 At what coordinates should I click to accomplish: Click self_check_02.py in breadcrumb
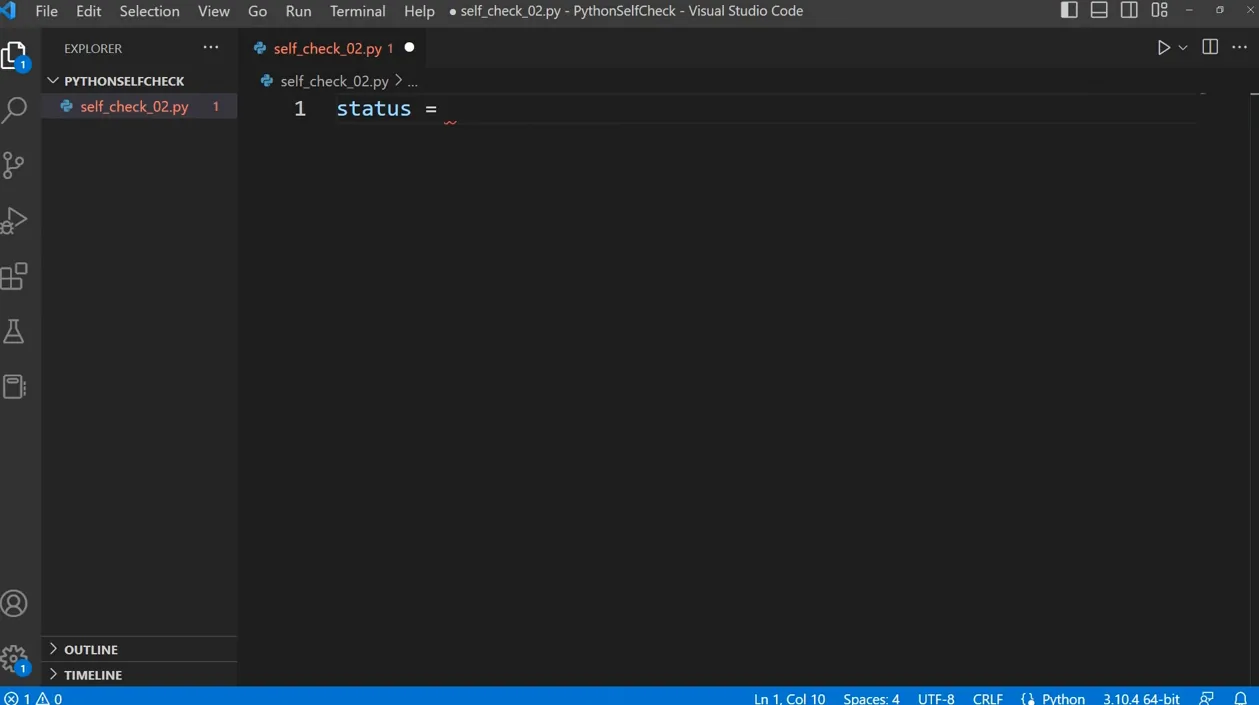[334, 81]
